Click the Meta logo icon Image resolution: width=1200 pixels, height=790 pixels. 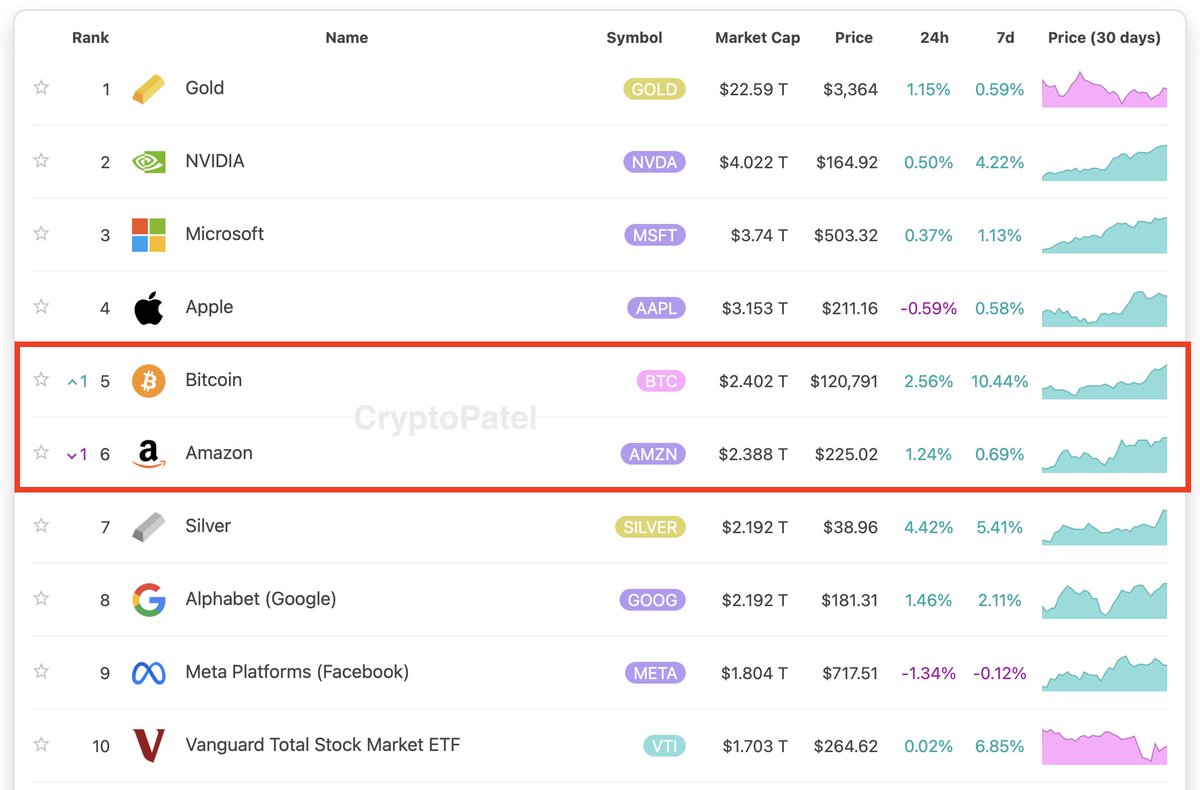point(149,673)
